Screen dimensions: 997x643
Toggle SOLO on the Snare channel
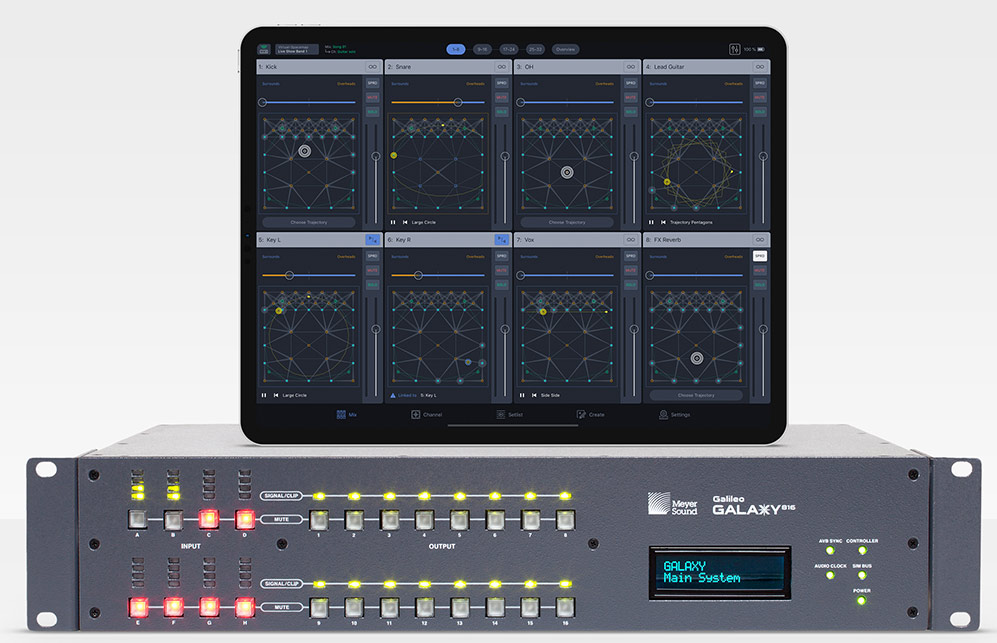(x=502, y=112)
